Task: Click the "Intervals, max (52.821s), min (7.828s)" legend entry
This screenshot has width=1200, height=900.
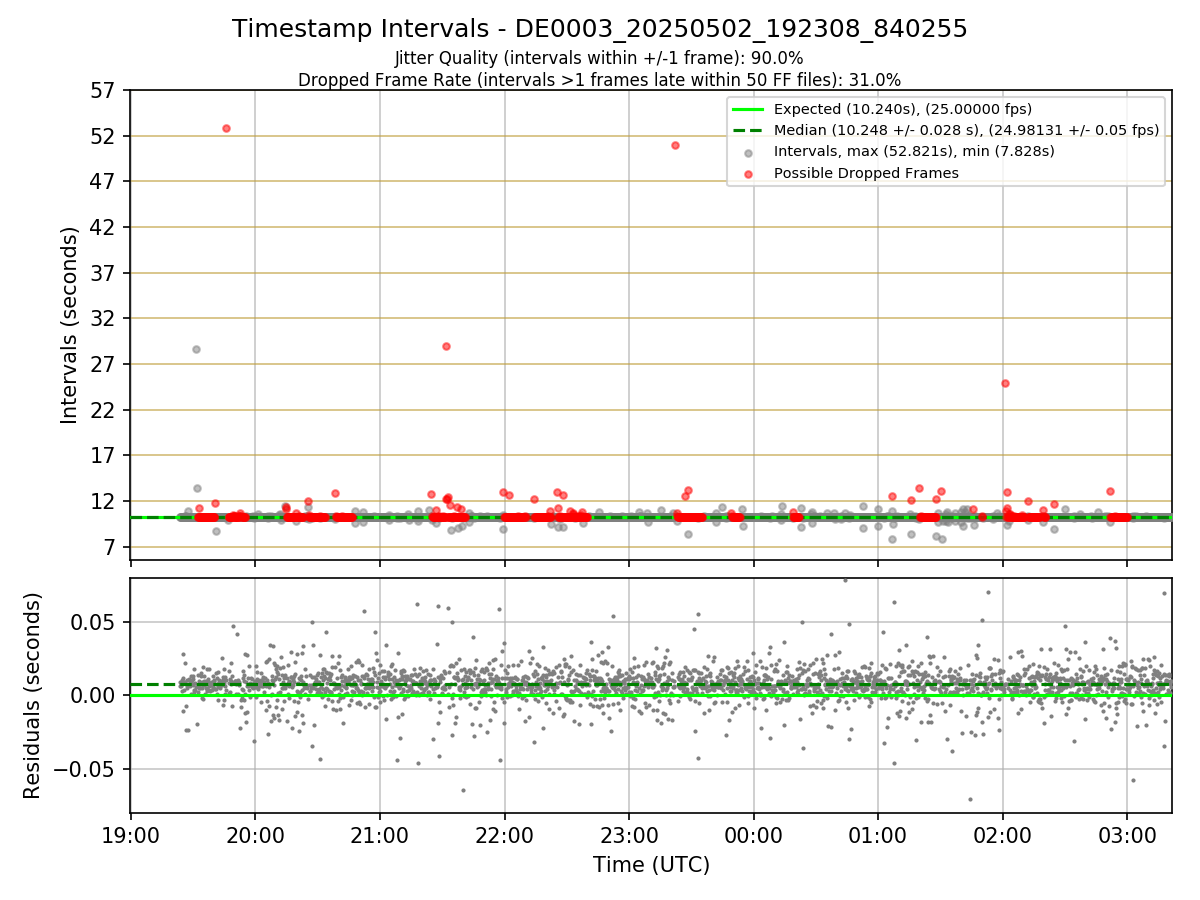Action: (x=914, y=151)
